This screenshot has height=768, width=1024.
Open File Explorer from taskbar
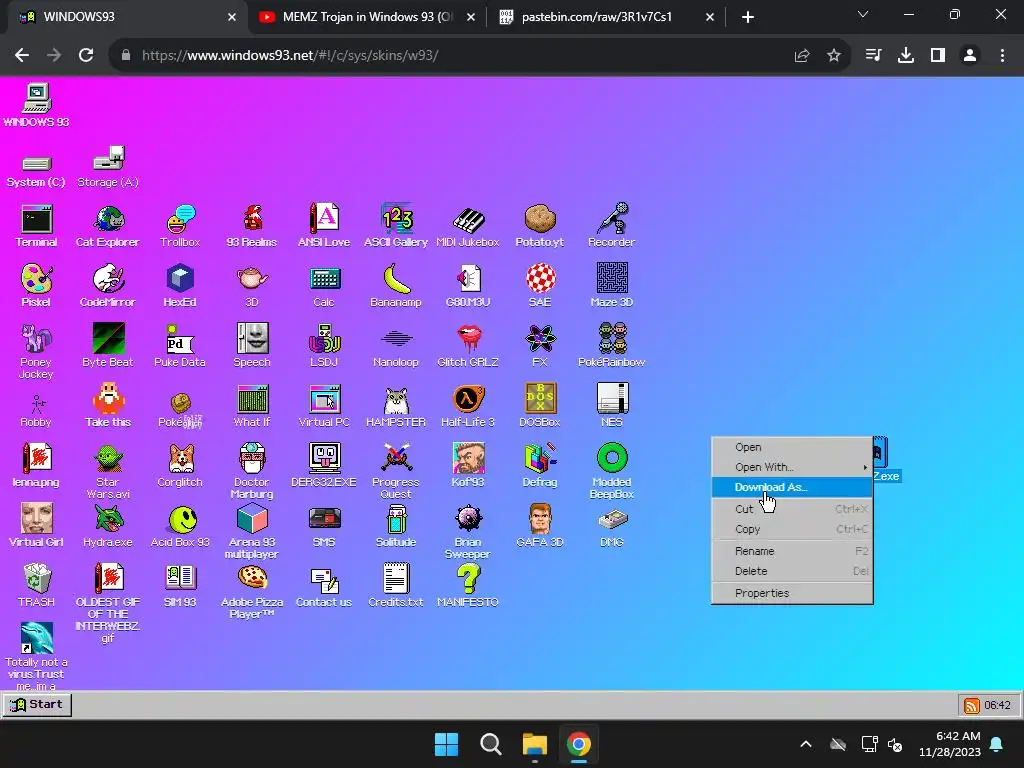click(535, 744)
